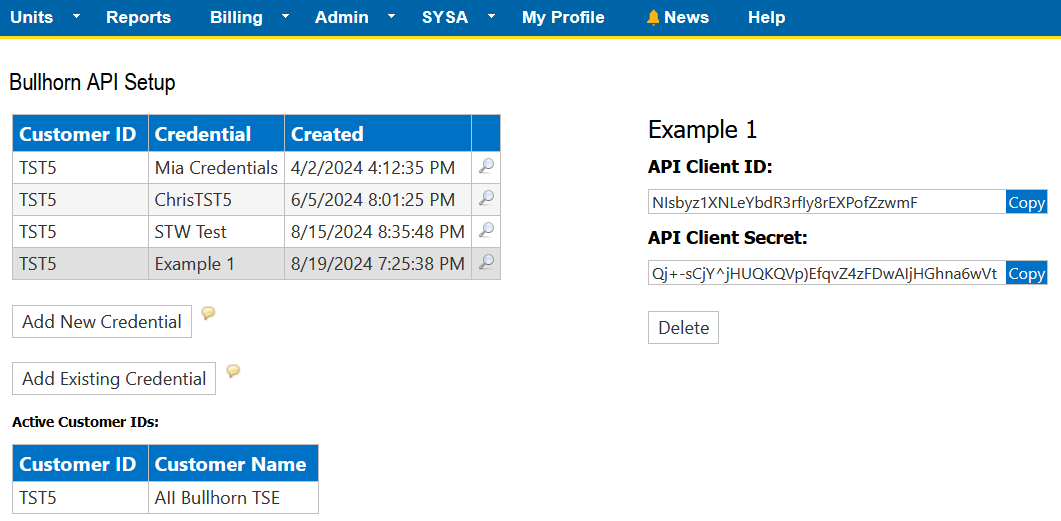Viewport: 1061px width, 521px height.
Task: Click the API Client ID field
Action: click(827, 202)
